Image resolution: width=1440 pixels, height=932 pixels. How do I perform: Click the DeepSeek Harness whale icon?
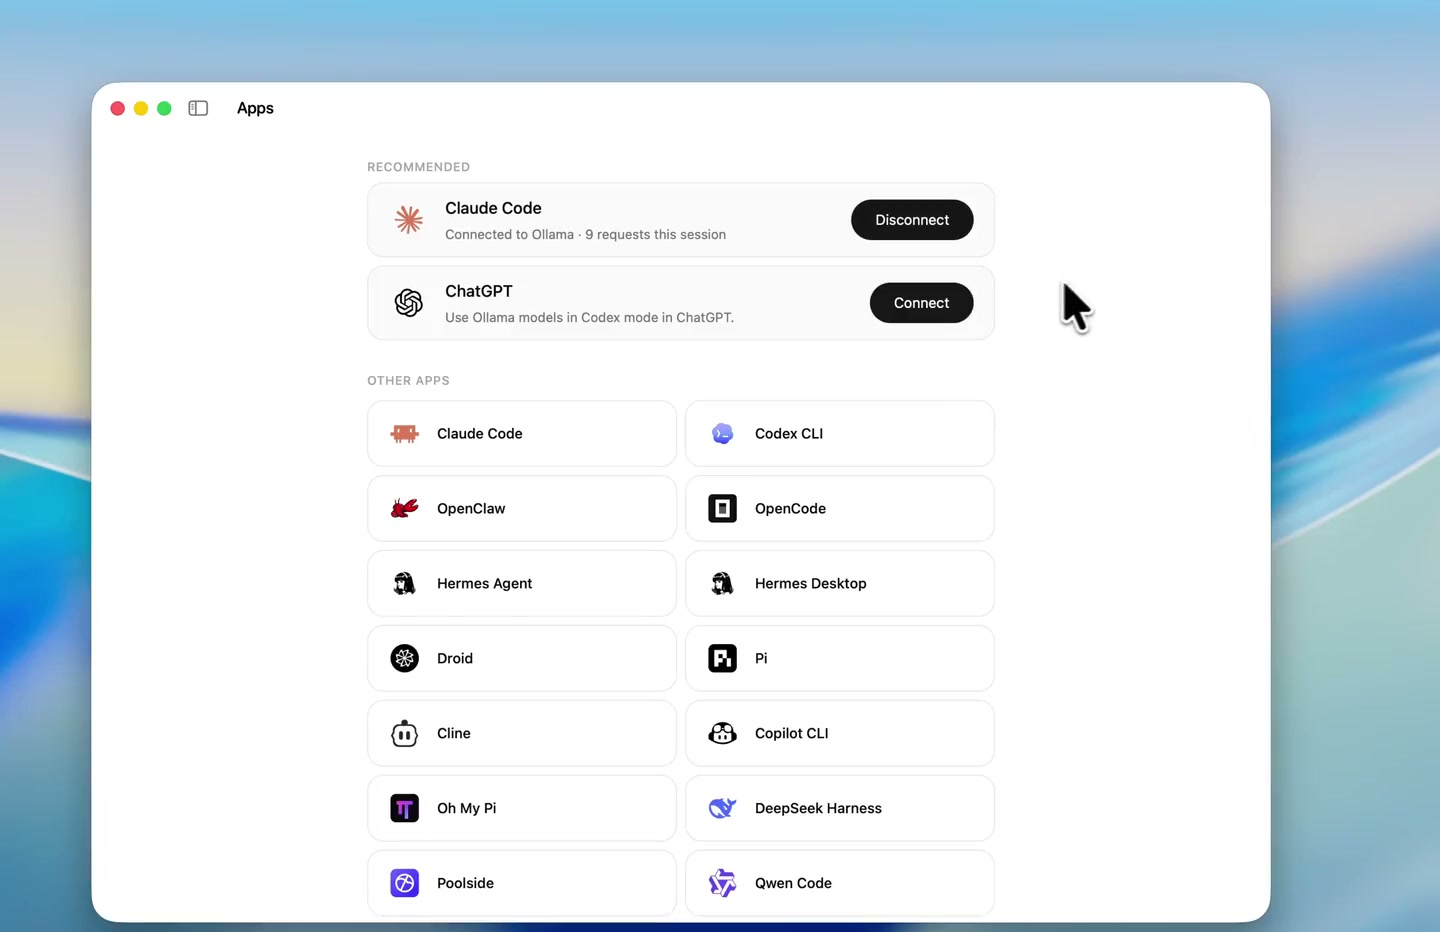(x=722, y=809)
